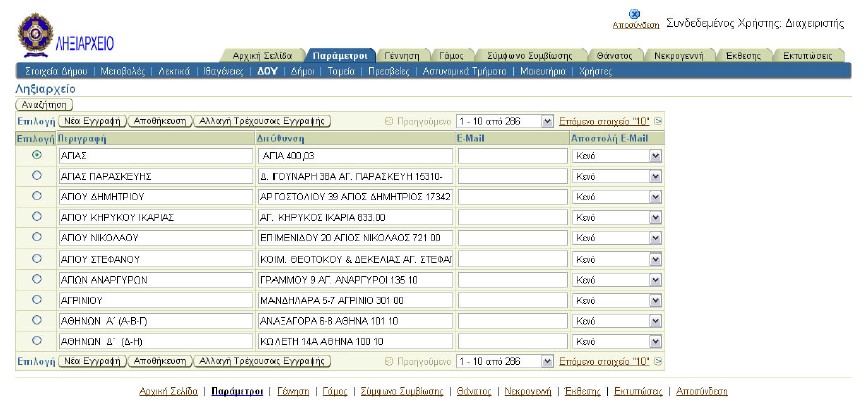
Task: Click the top Προηγούμενο arrow icon
Action: pyautogui.click(x=389, y=121)
